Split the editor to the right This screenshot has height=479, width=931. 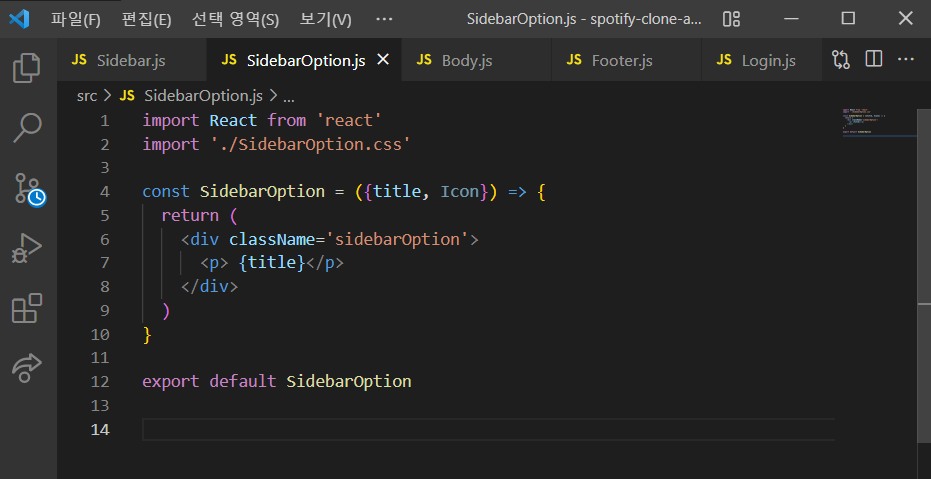(873, 59)
